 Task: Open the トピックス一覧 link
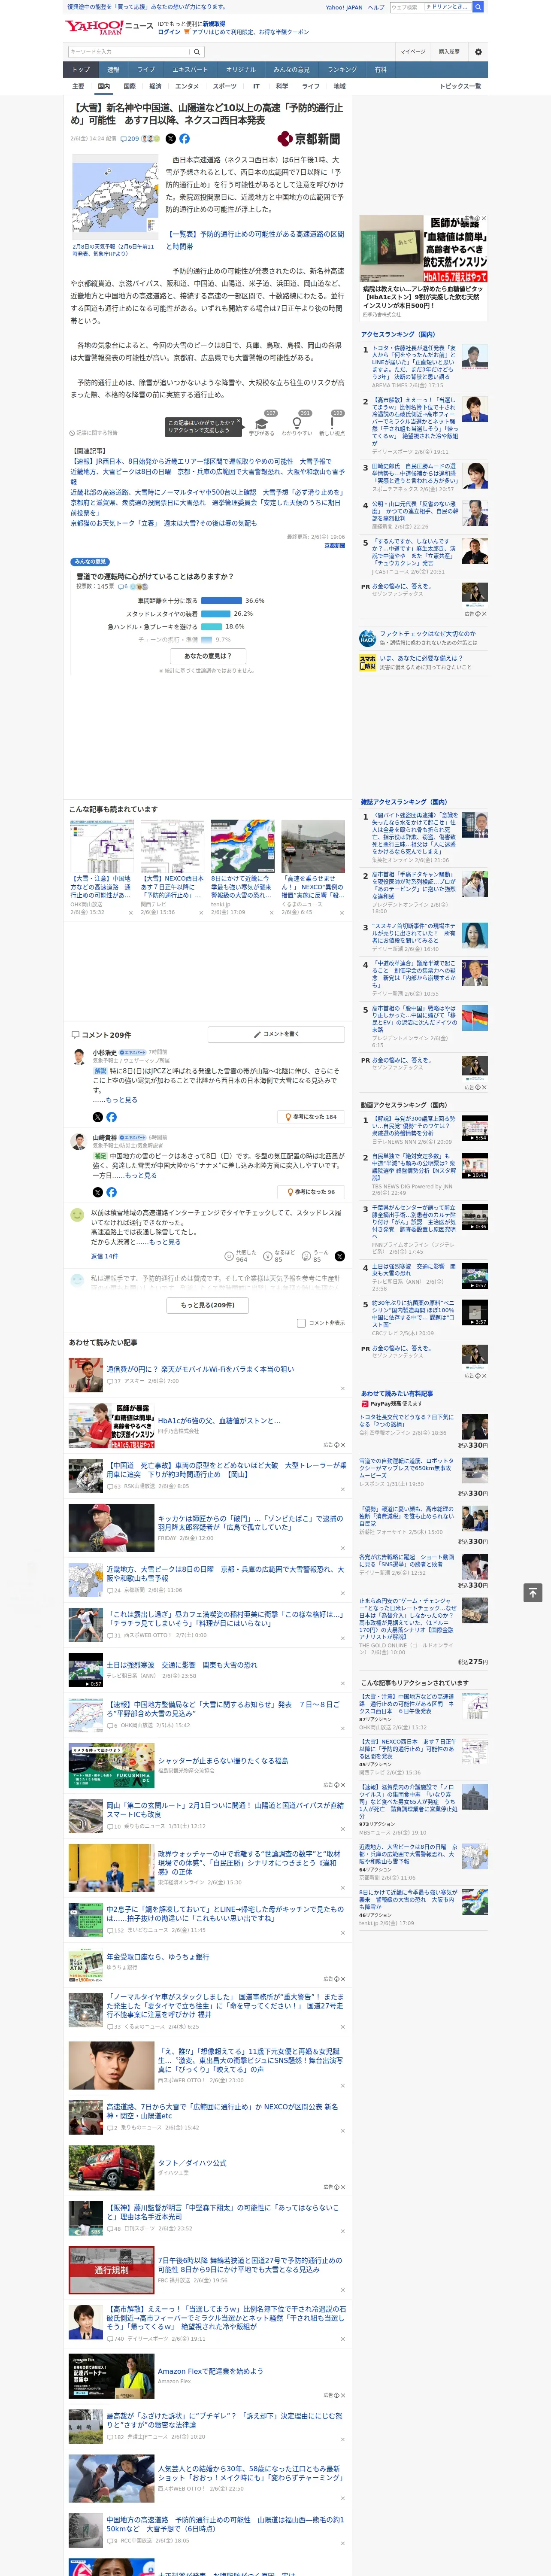(460, 86)
